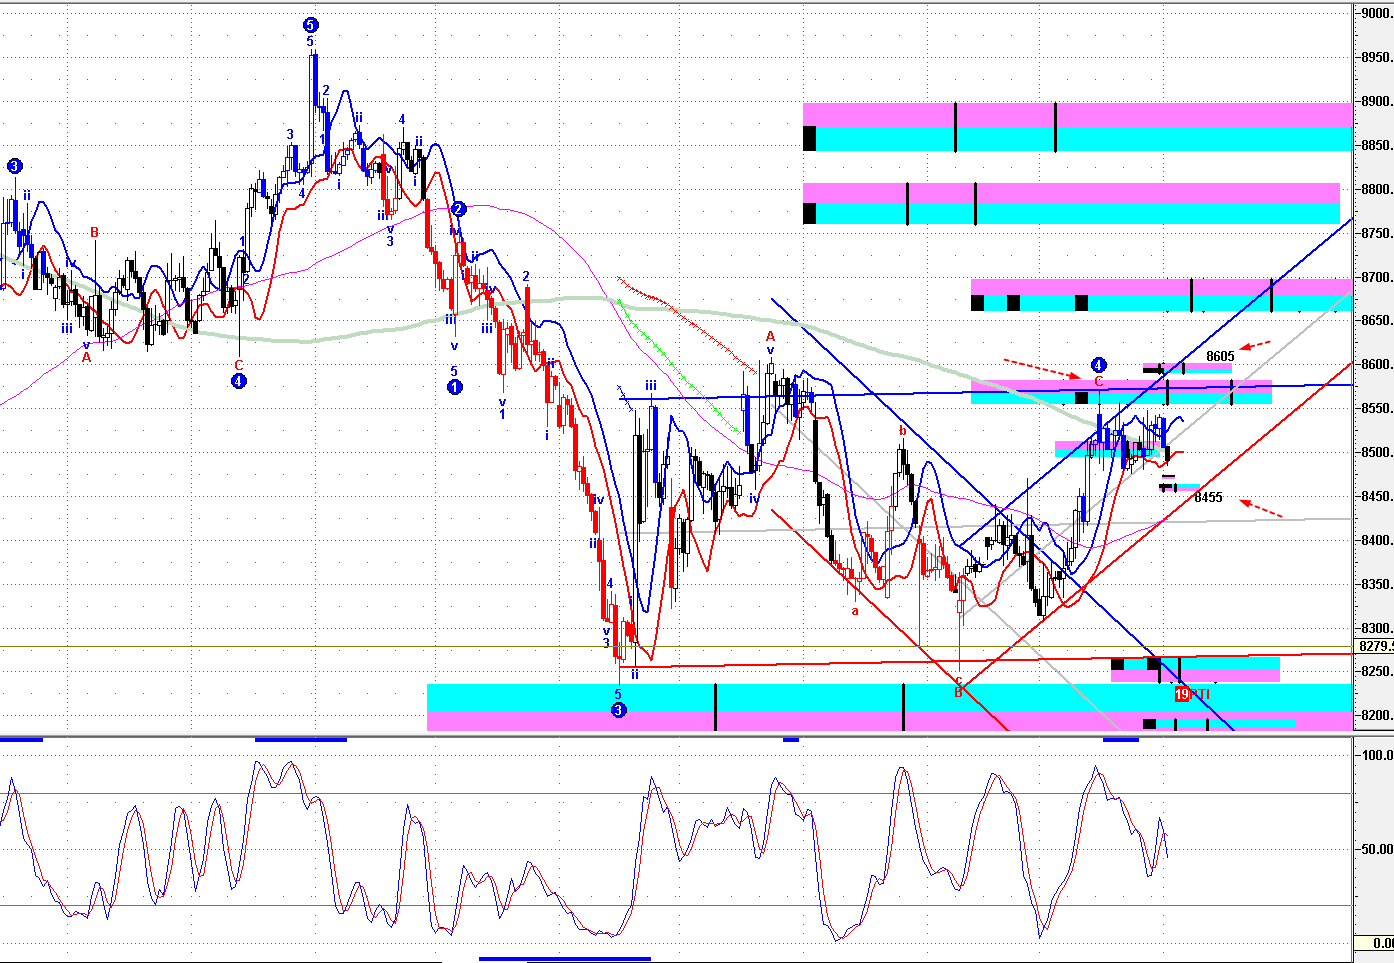Click the red 19 PTI badge
1394x963 pixels.
pos(1191,694)
